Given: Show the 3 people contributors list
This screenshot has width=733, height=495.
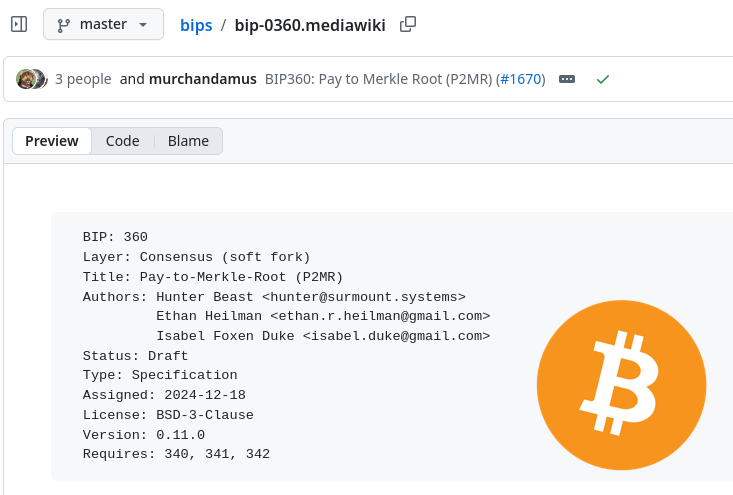Looking at the screenshot, I should pos(83,79).
